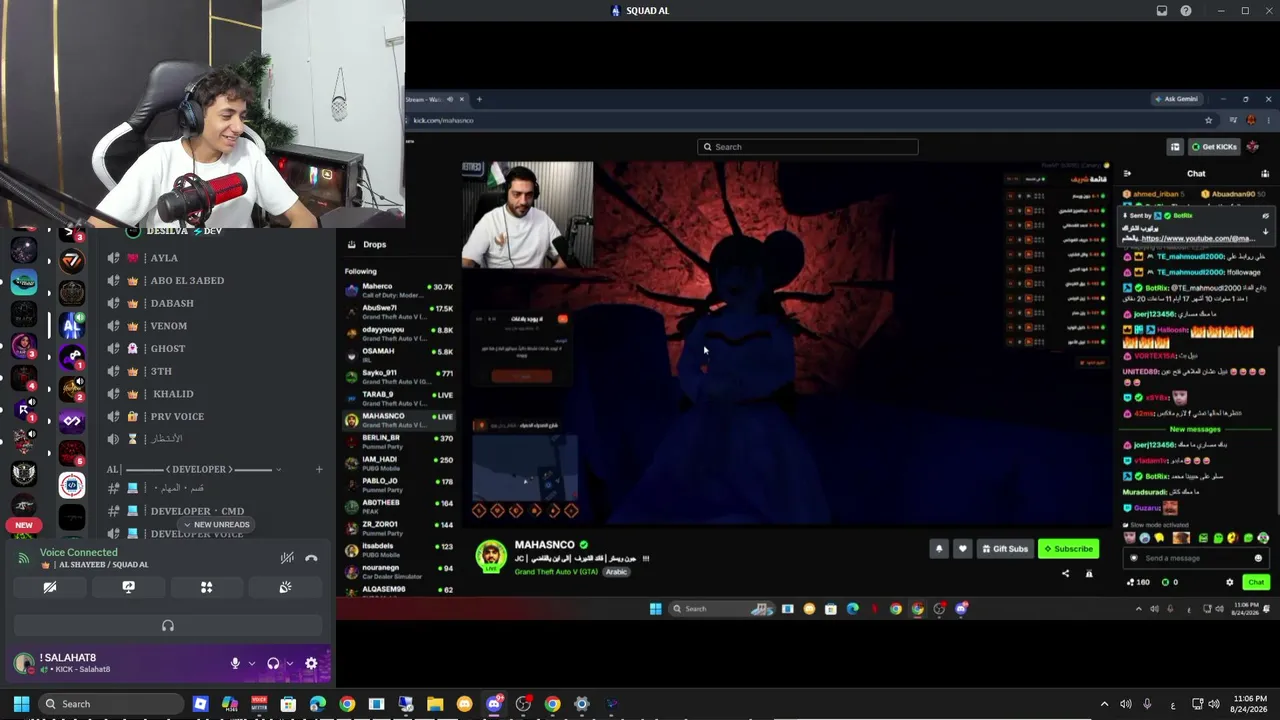Turn on Discord camera

[x=50, y=587]
